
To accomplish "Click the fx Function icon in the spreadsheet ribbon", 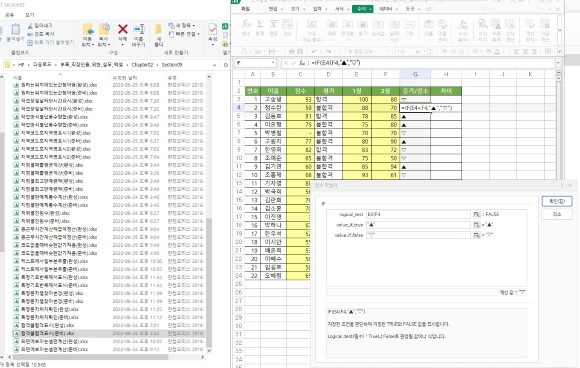I will click(246, 24).
